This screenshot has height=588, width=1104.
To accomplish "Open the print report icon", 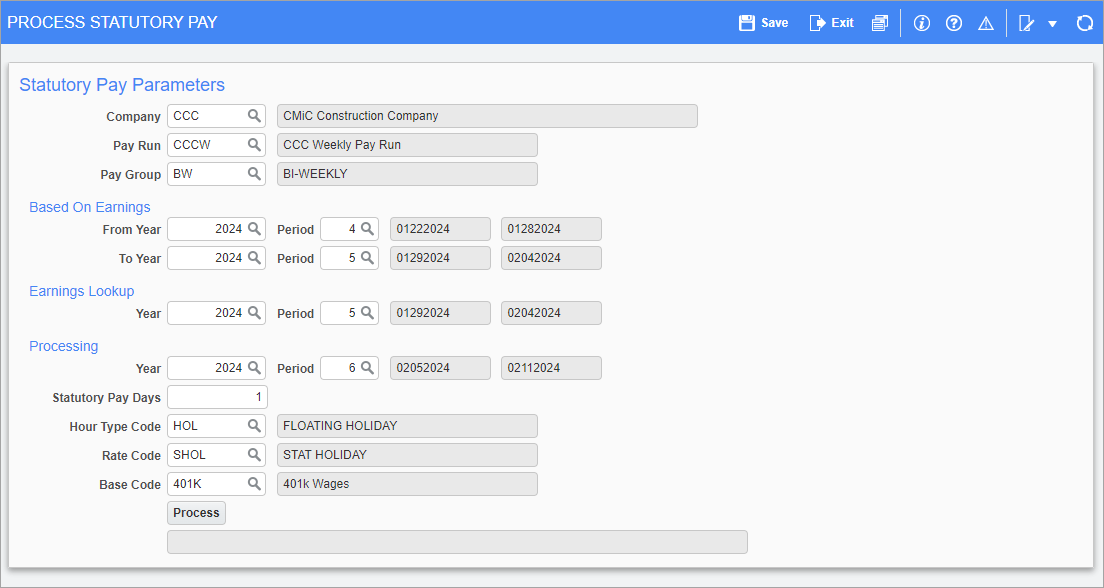I will click(880, 22).
